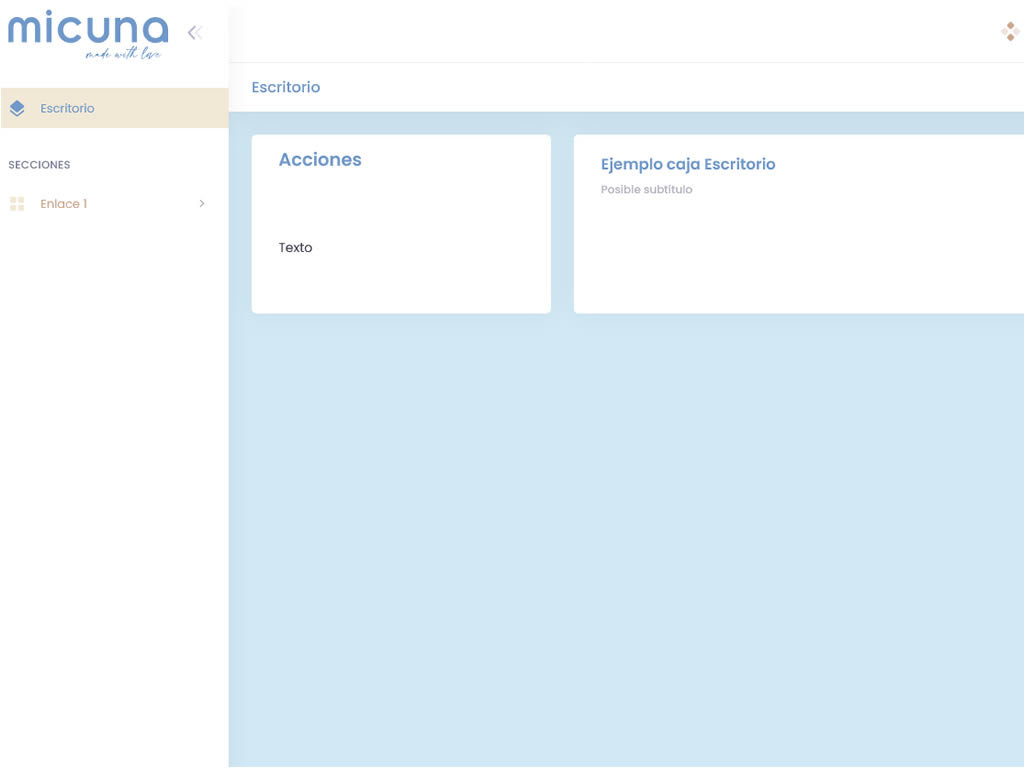The image size is (1024, 768).
Task: Click the "made with love" tagline under the logo
Action: [123, 54]
